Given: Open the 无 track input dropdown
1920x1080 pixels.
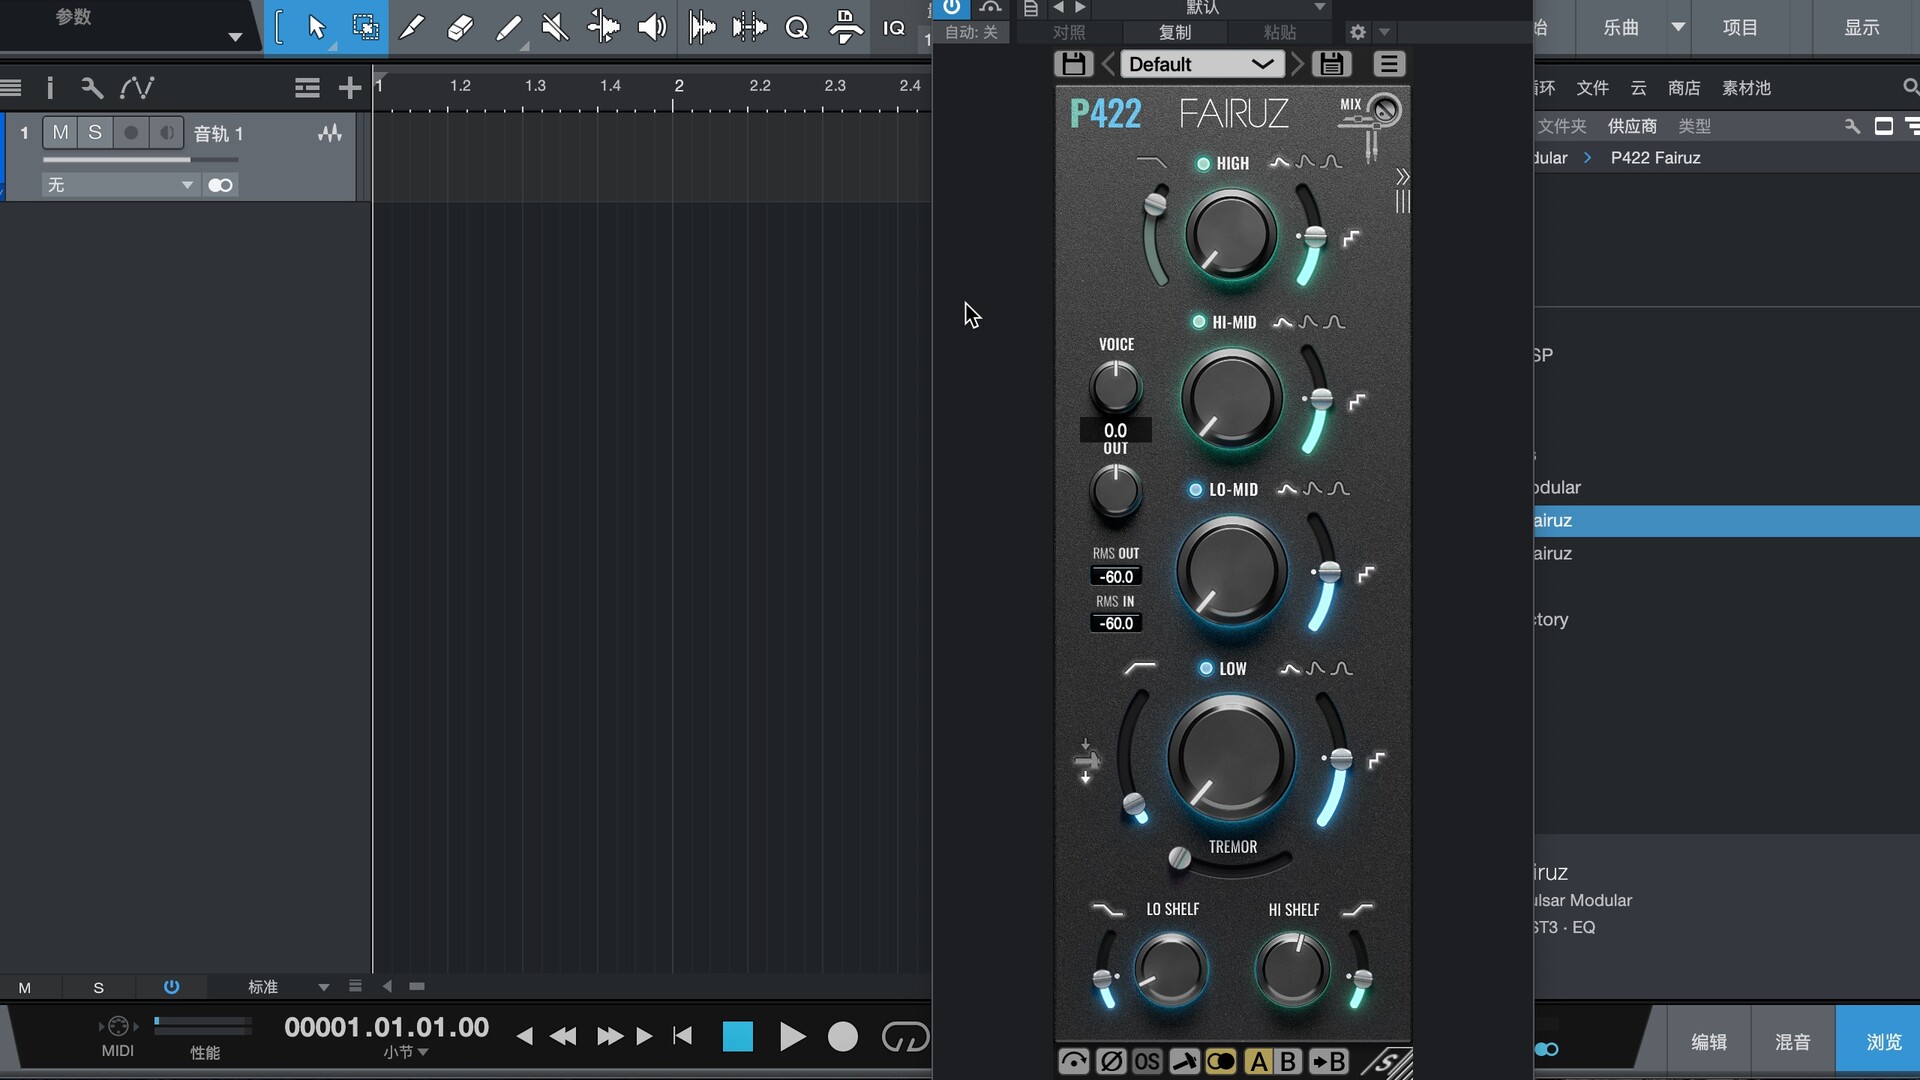Looking at the screenshot, I should click(120, 185).
